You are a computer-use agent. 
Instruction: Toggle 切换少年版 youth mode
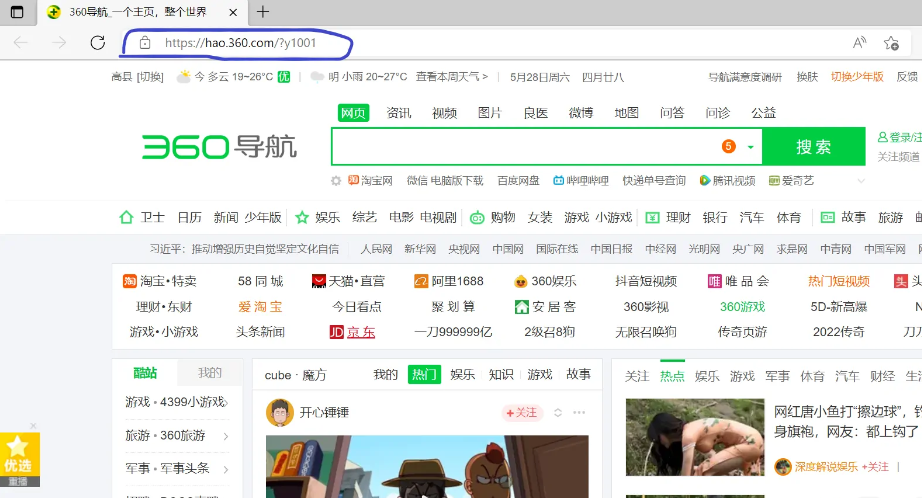[x=857, y=77]
